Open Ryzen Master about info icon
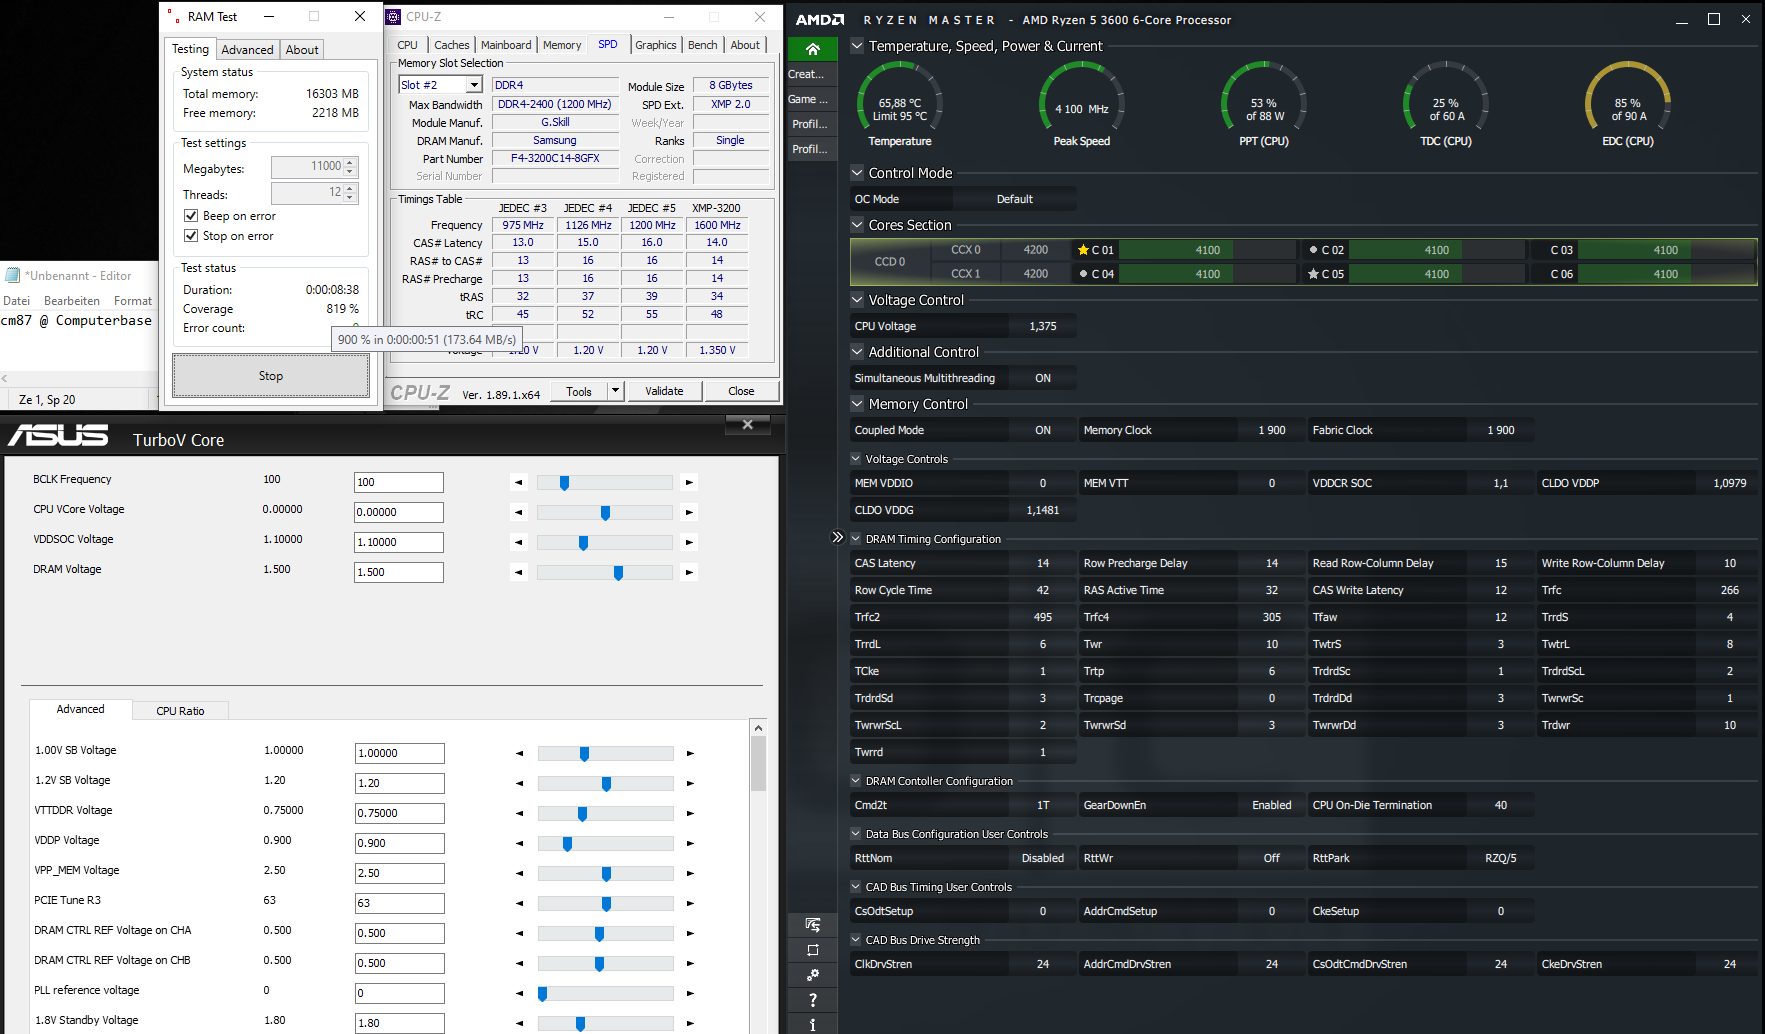 [812, 1024]
